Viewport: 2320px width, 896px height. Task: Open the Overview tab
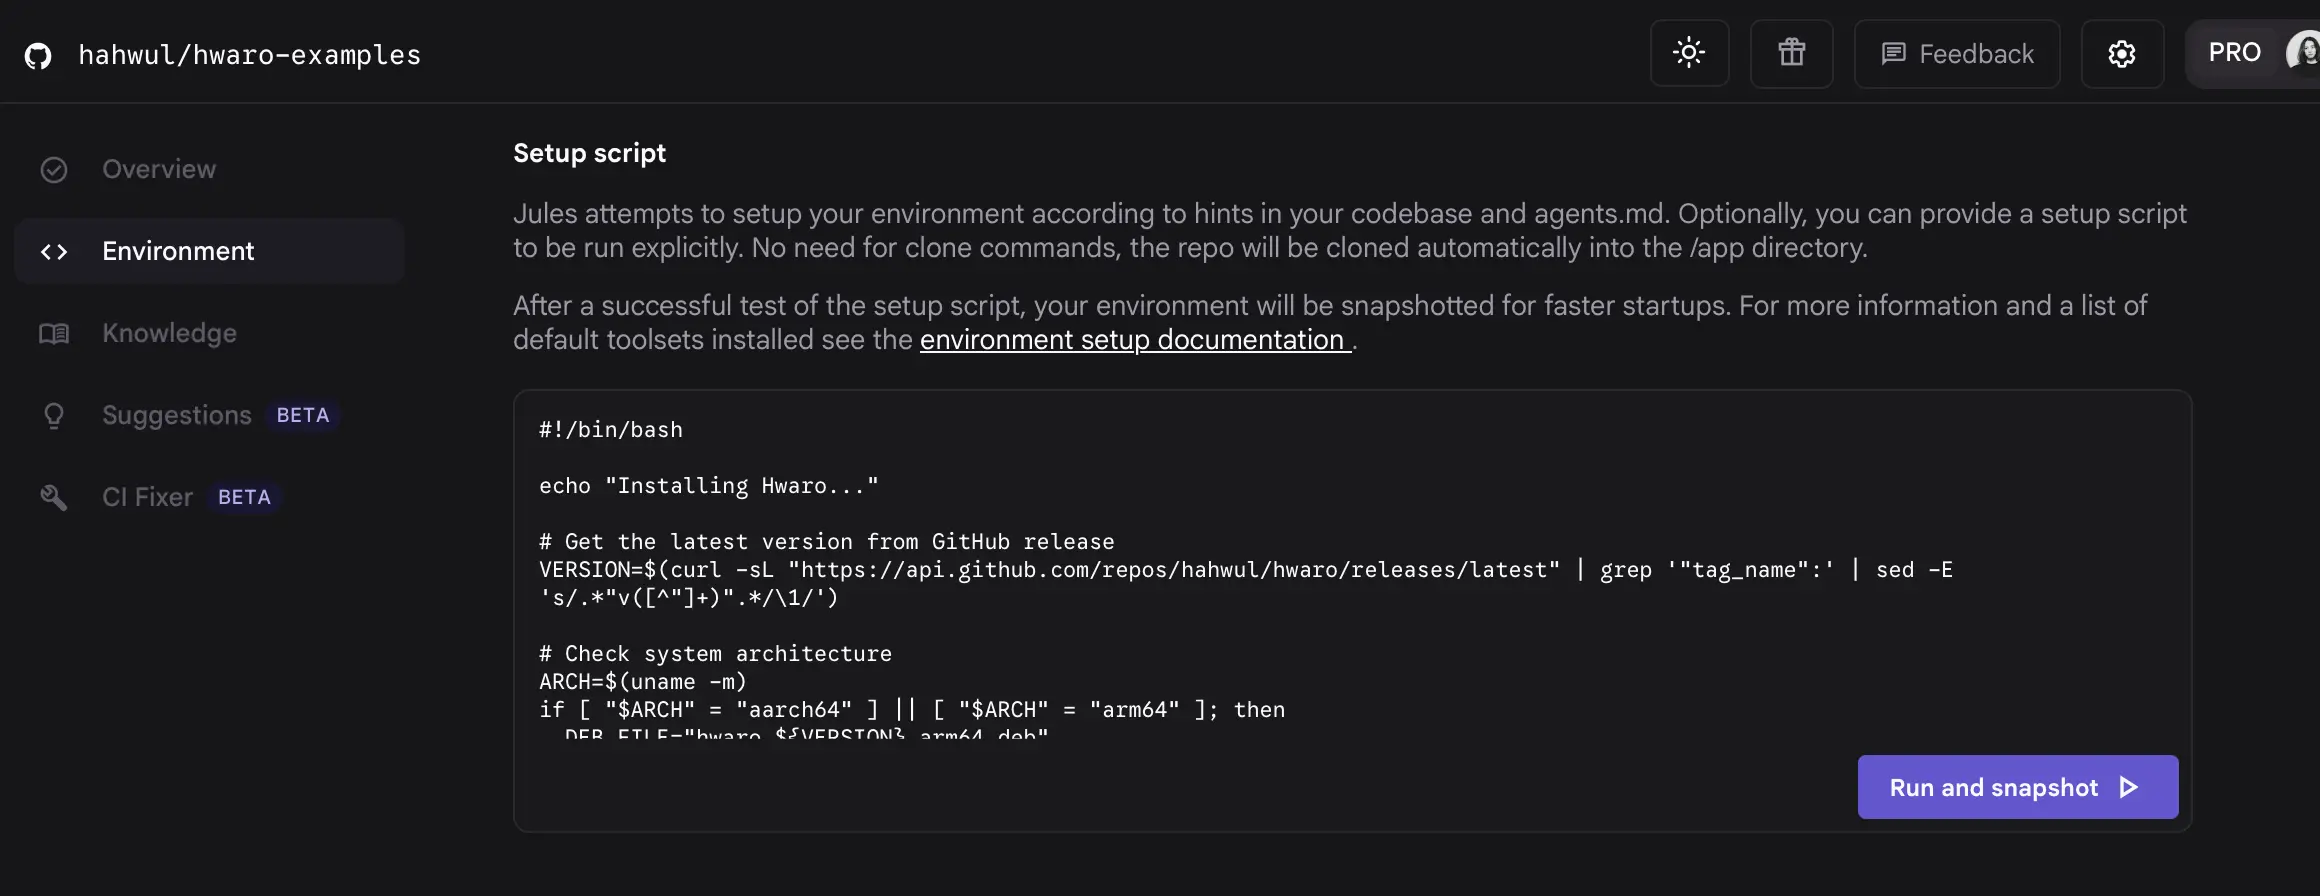159,170
